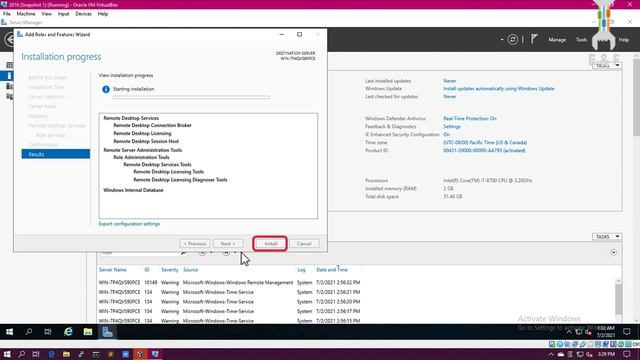Click the Install button in wizard
Image resolution: width=640 pixels, height=360 pixels.
coord(270,244)
